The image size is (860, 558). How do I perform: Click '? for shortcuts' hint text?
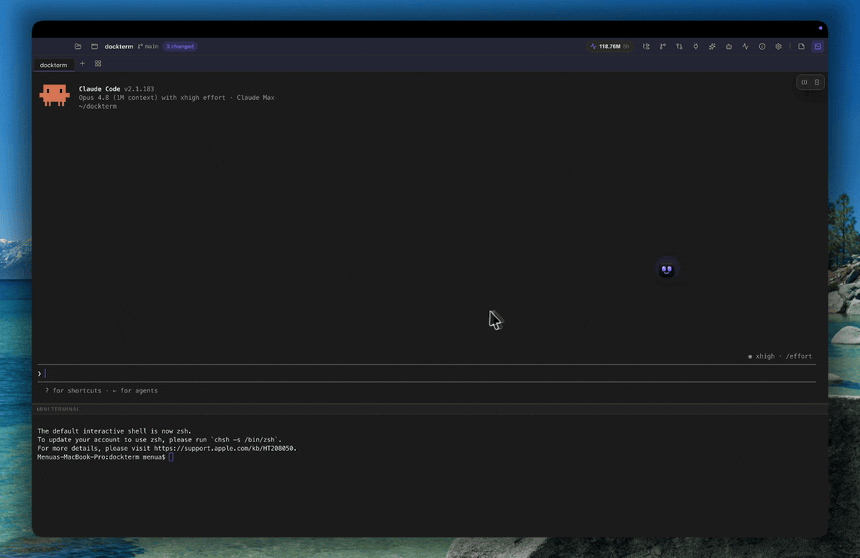pos(73,391)
